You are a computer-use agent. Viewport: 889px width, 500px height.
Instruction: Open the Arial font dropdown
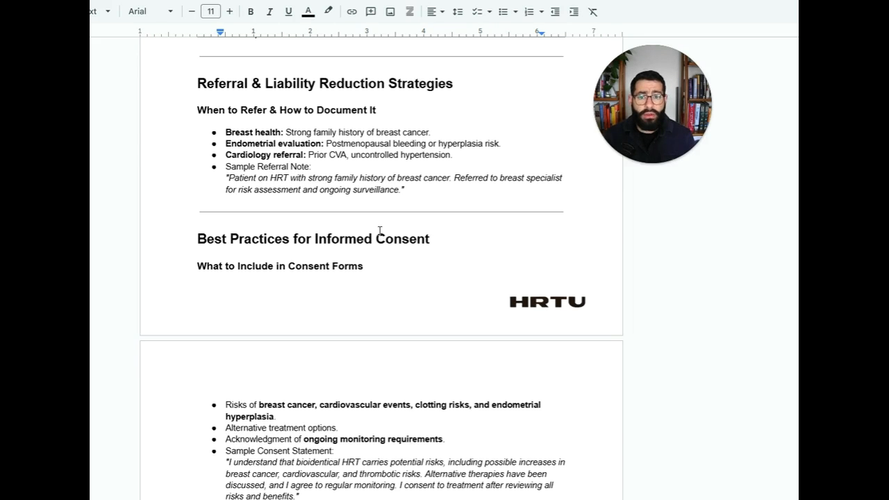(150, 12)
